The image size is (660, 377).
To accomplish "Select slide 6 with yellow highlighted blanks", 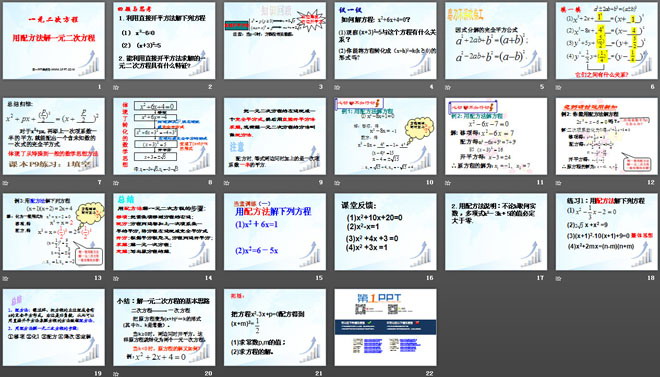I will [607, 40].
